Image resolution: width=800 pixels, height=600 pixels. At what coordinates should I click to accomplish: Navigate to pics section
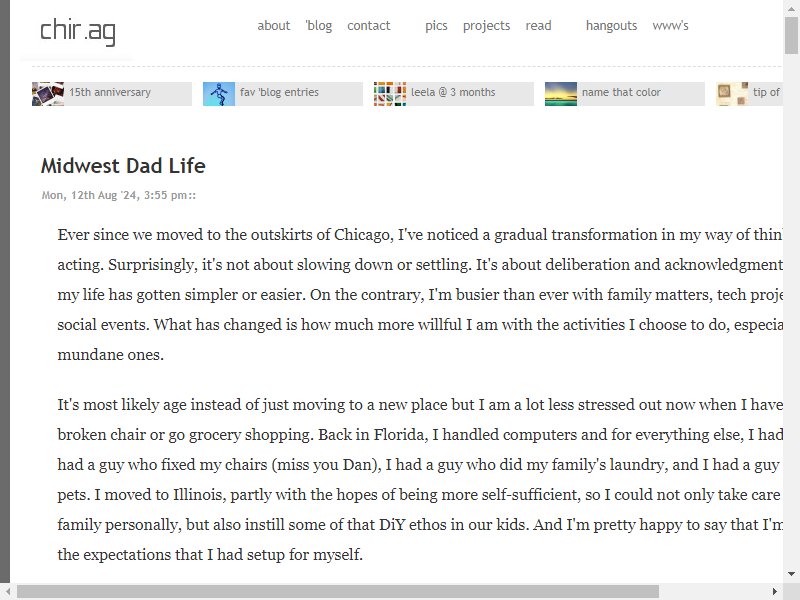436,26
